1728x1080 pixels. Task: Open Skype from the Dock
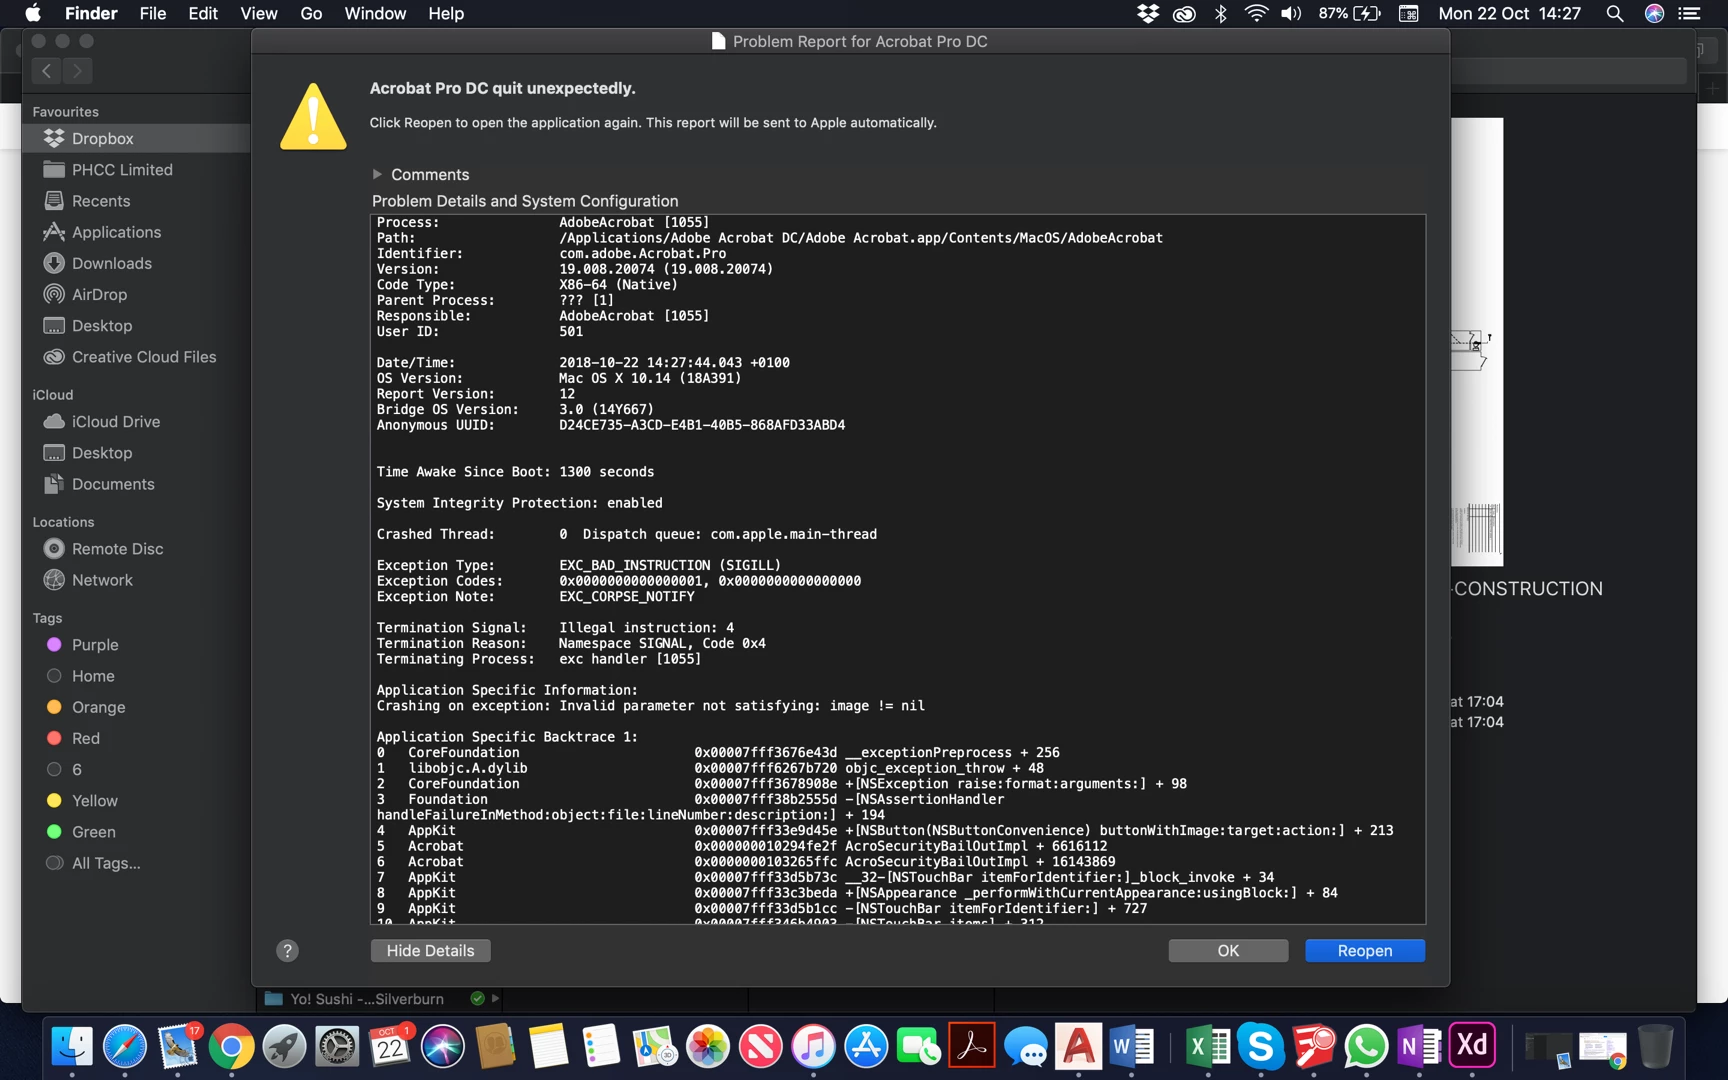(1260, 1047)
